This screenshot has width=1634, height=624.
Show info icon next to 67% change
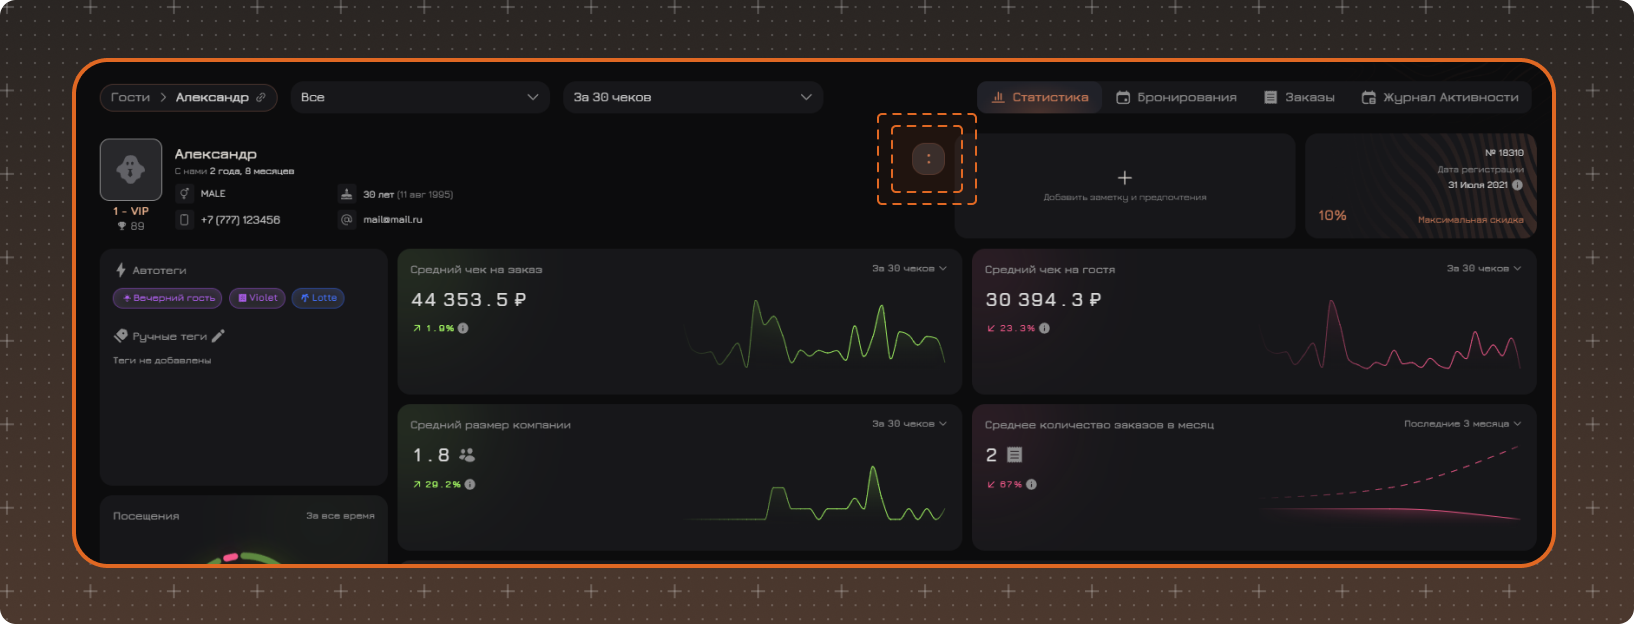(x=1032, y=485)
